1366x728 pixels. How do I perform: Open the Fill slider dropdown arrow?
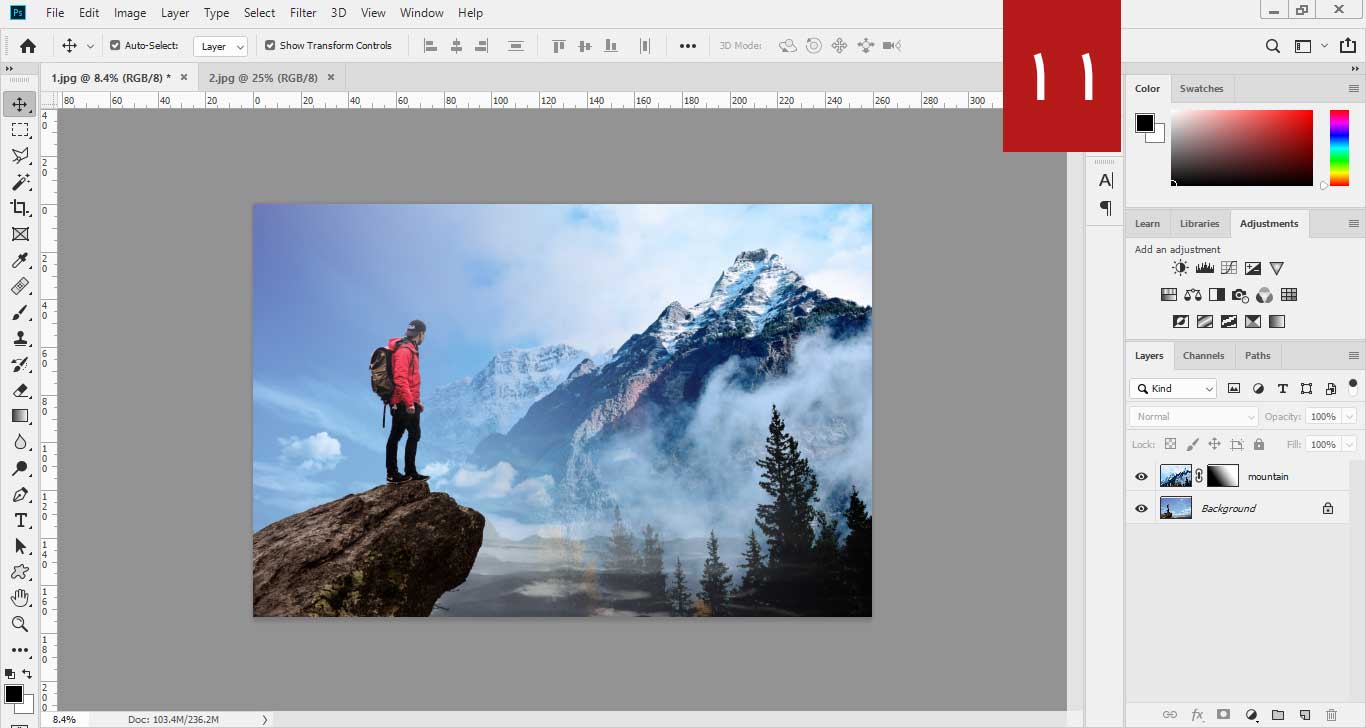coord(1349,444)
